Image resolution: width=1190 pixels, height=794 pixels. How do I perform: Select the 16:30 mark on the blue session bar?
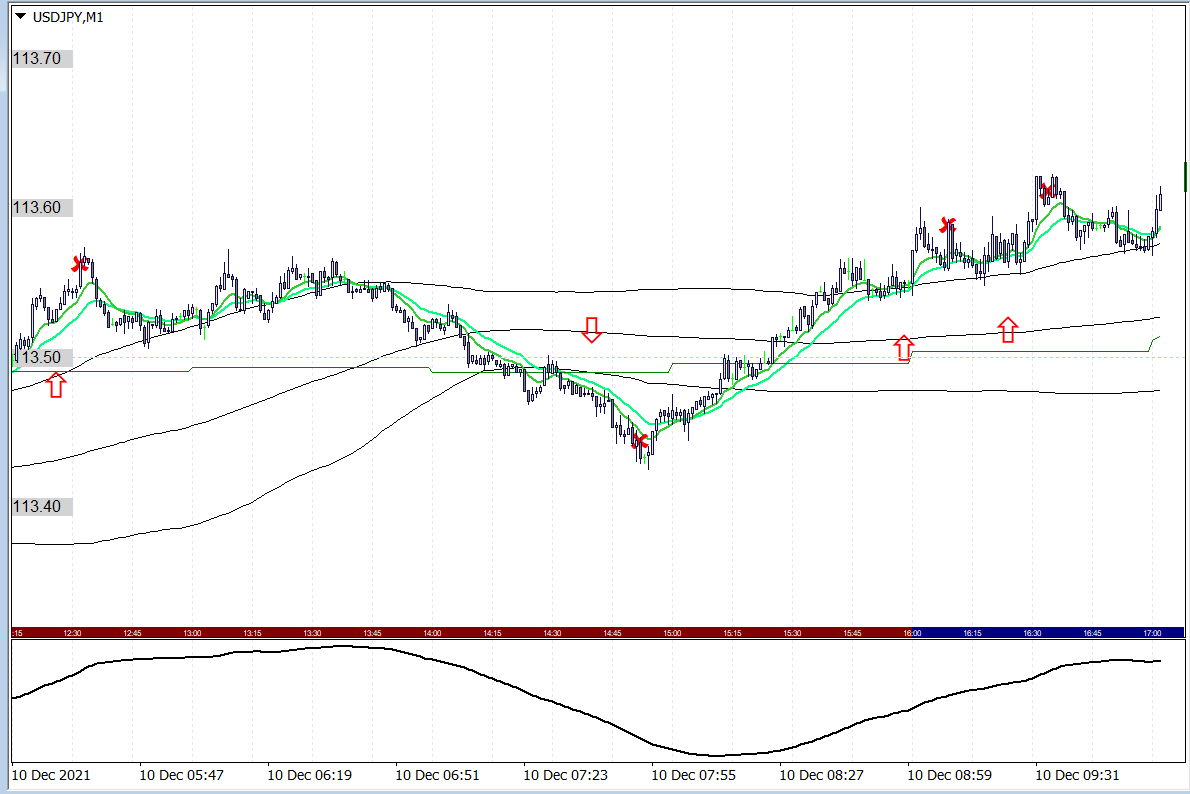point(1032,633)
